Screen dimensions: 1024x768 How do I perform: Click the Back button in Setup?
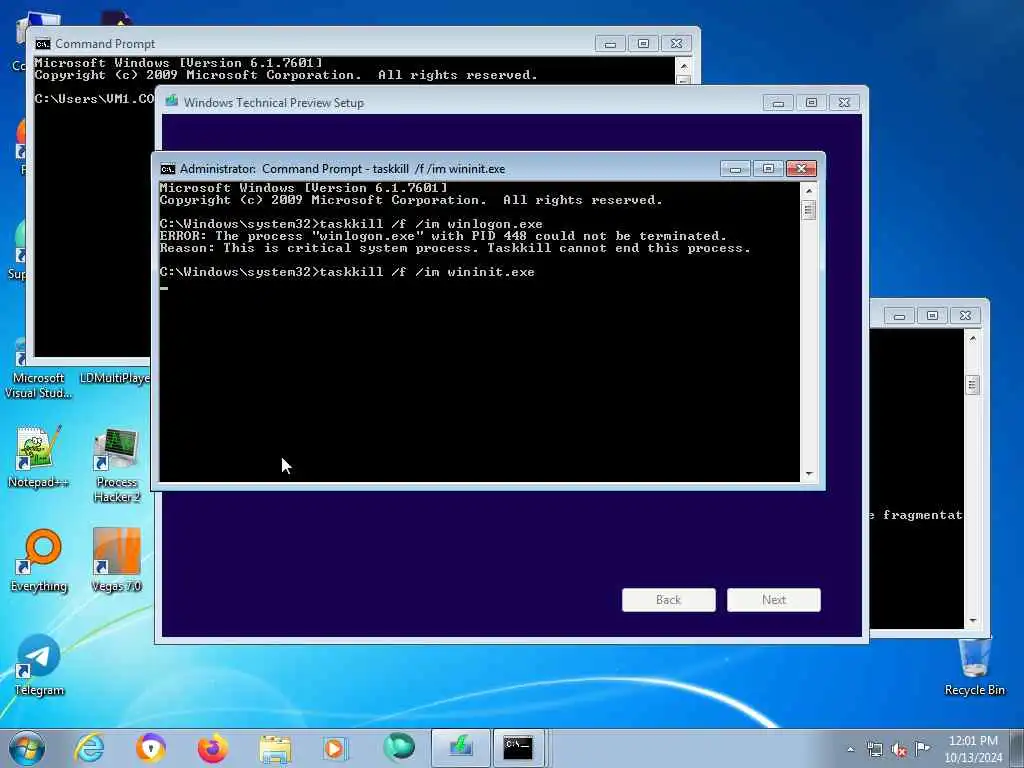pyautogui.click(x=669, y=600)
